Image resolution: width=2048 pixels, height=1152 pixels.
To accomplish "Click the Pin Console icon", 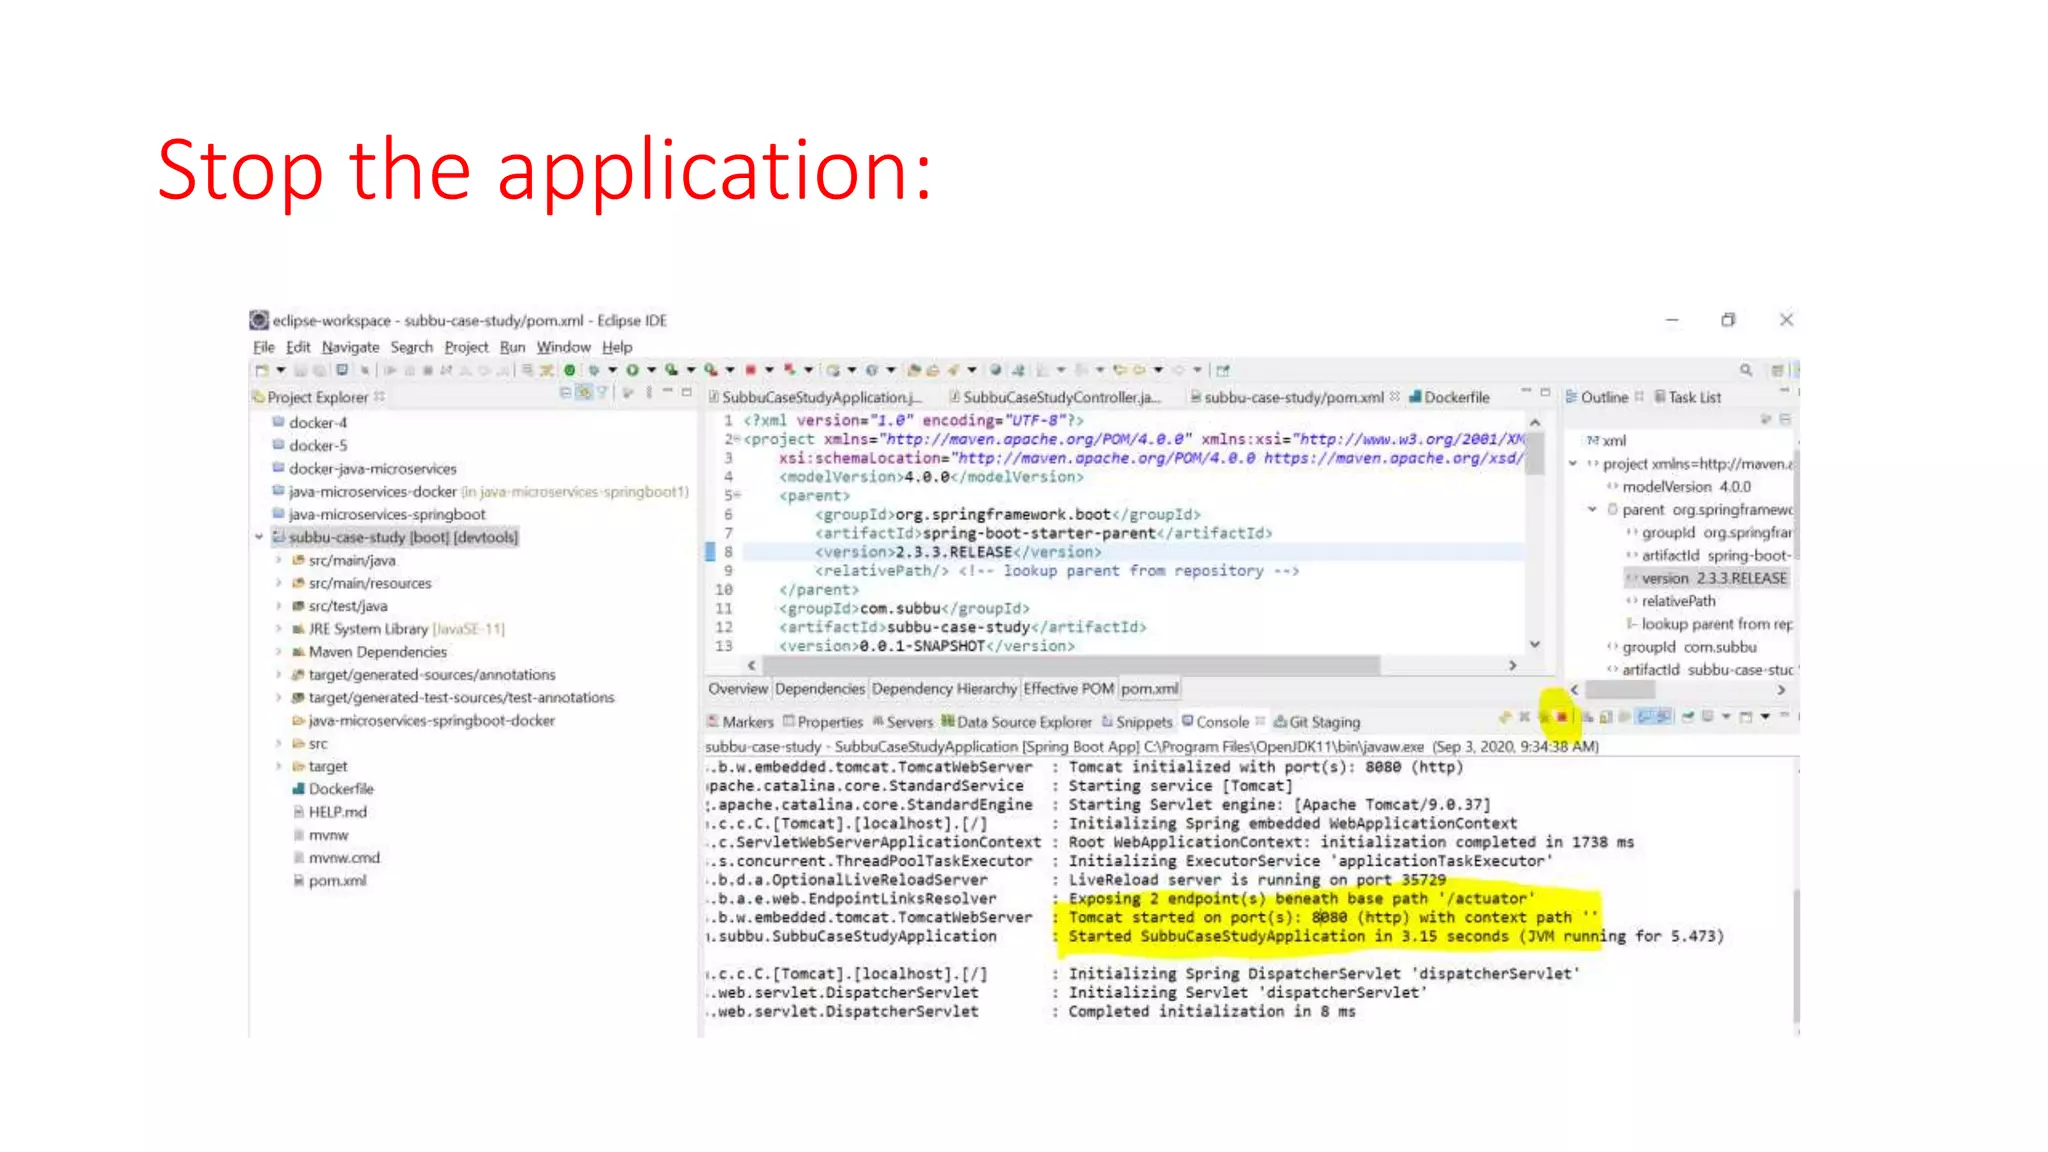I will [1688, 717].
